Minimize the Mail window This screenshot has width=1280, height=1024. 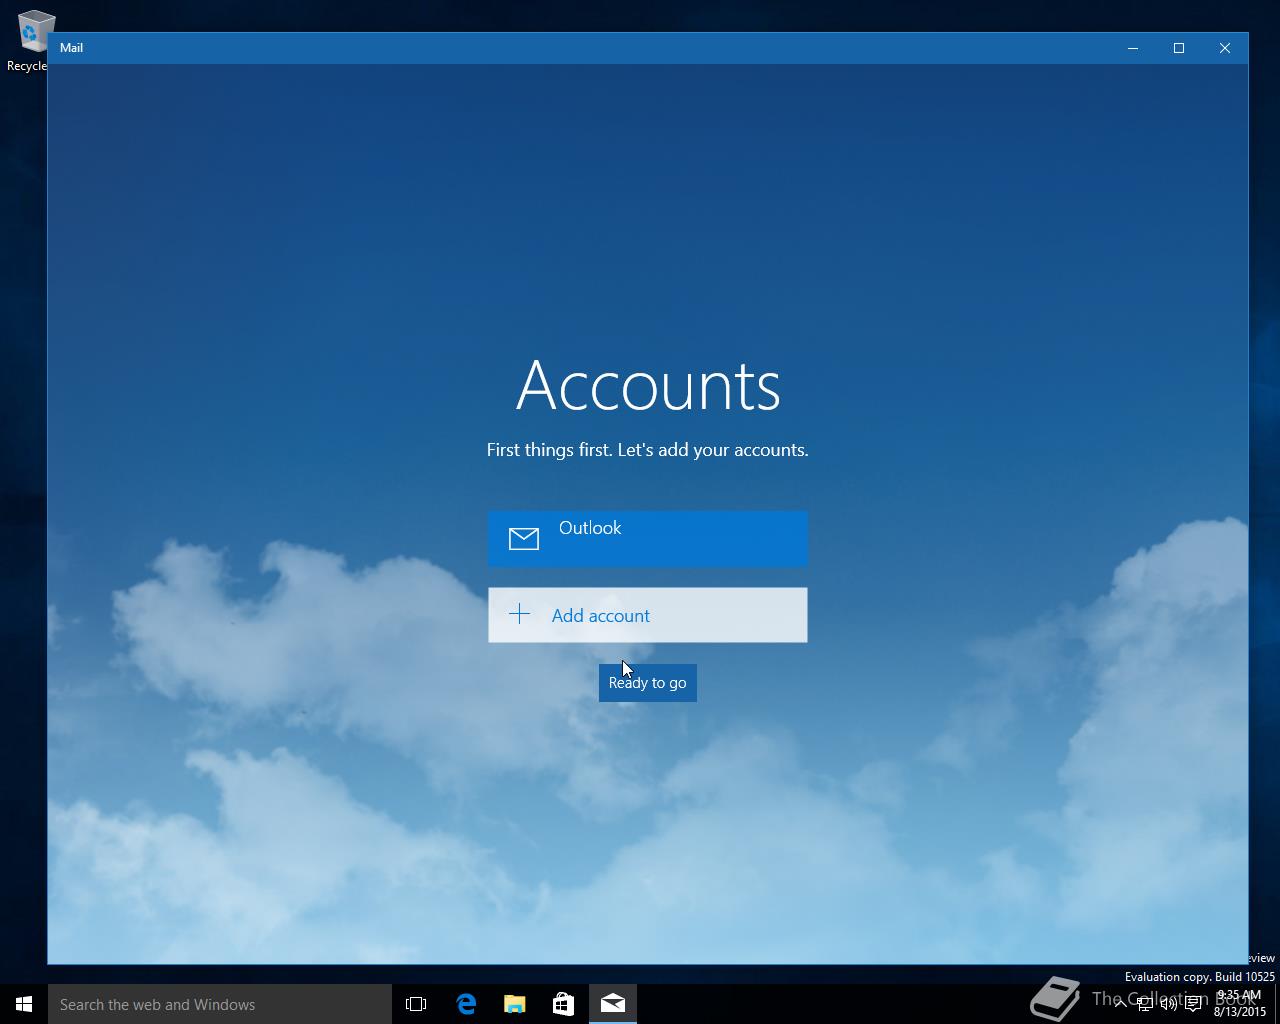pos(1133,48)
